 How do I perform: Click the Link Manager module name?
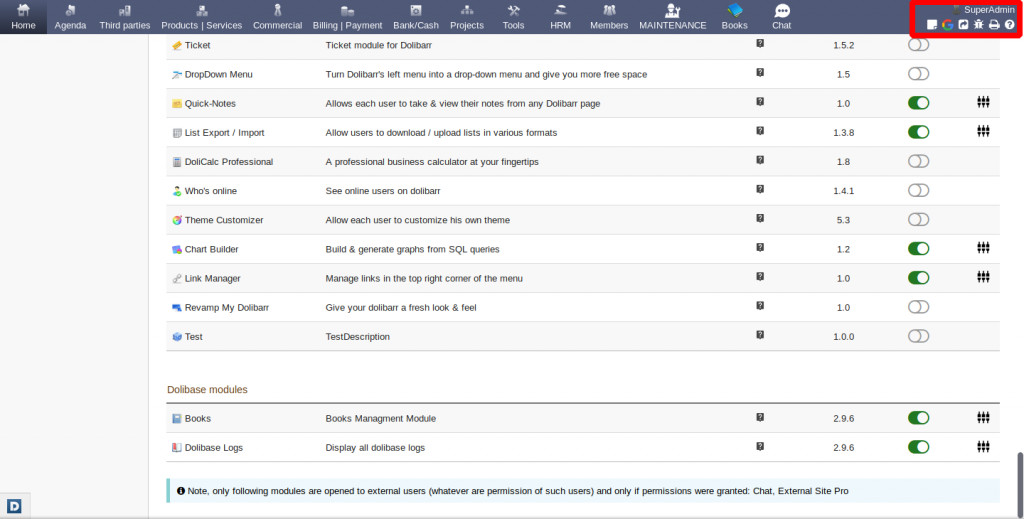click(212, 278)
